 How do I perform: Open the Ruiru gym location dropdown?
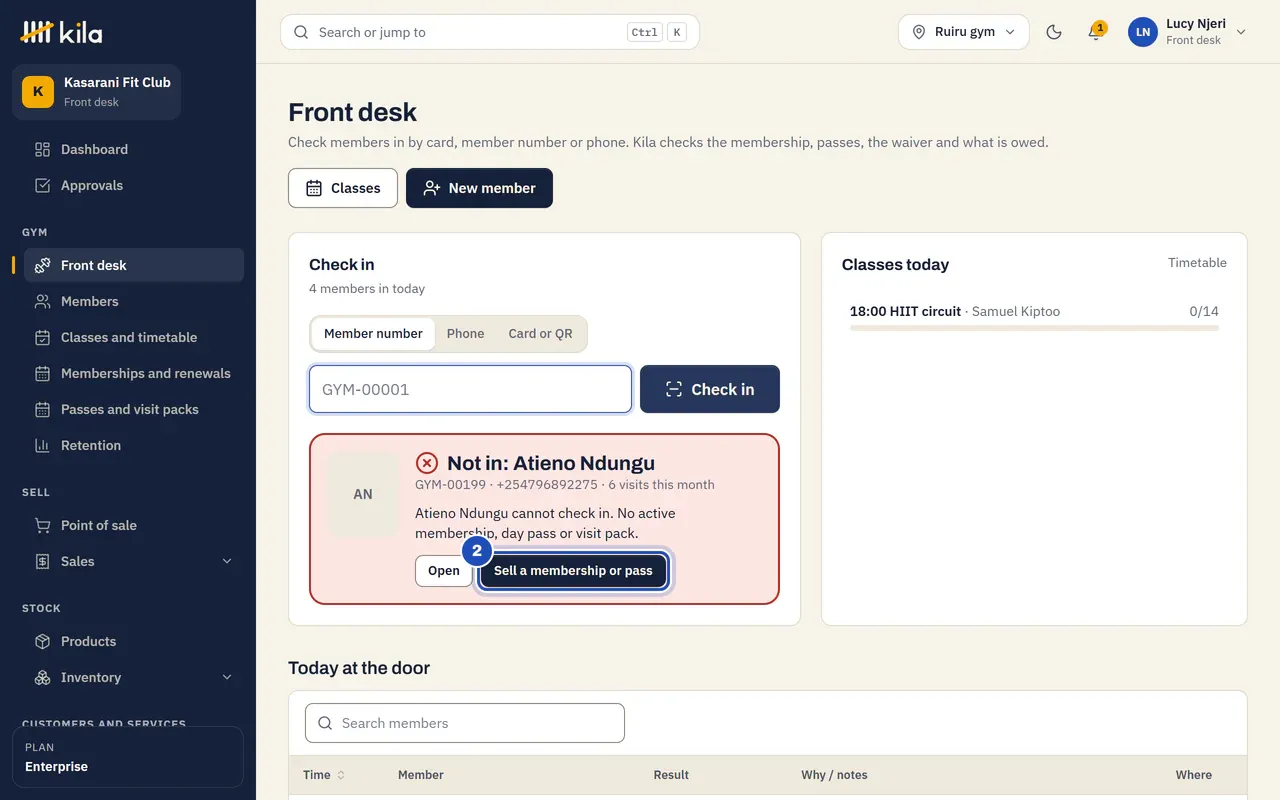(x=964, y=32)
